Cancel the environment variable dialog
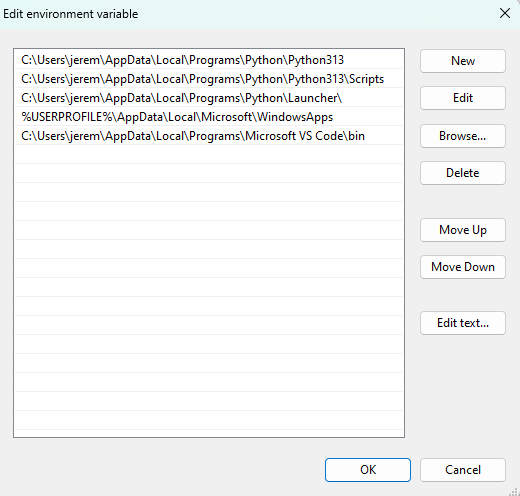Image resolution: width=520 pixels, height=496 pixels. (x=463, y=470)
